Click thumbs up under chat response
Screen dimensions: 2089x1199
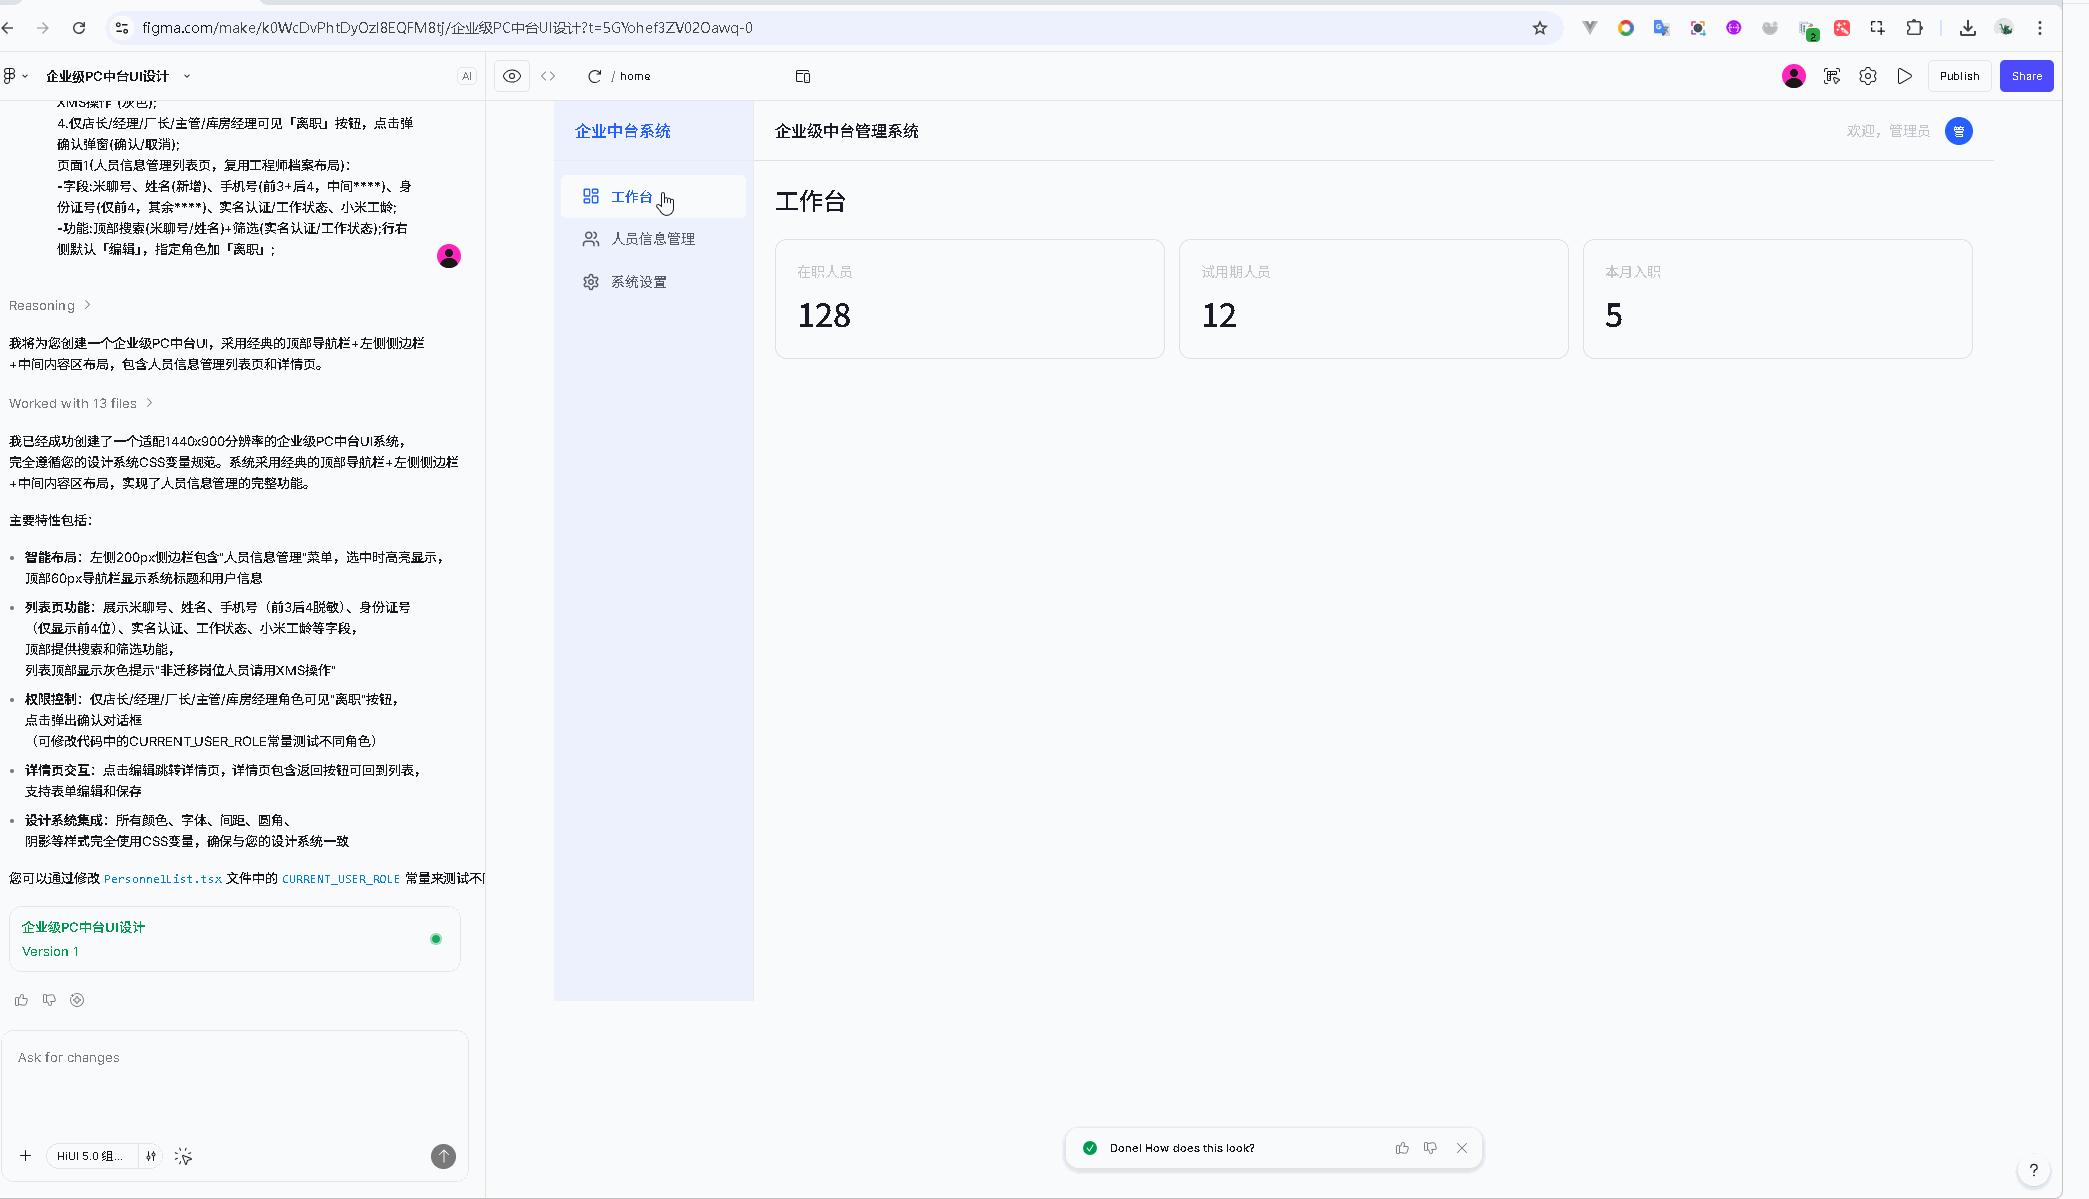tap(21, 1000)
